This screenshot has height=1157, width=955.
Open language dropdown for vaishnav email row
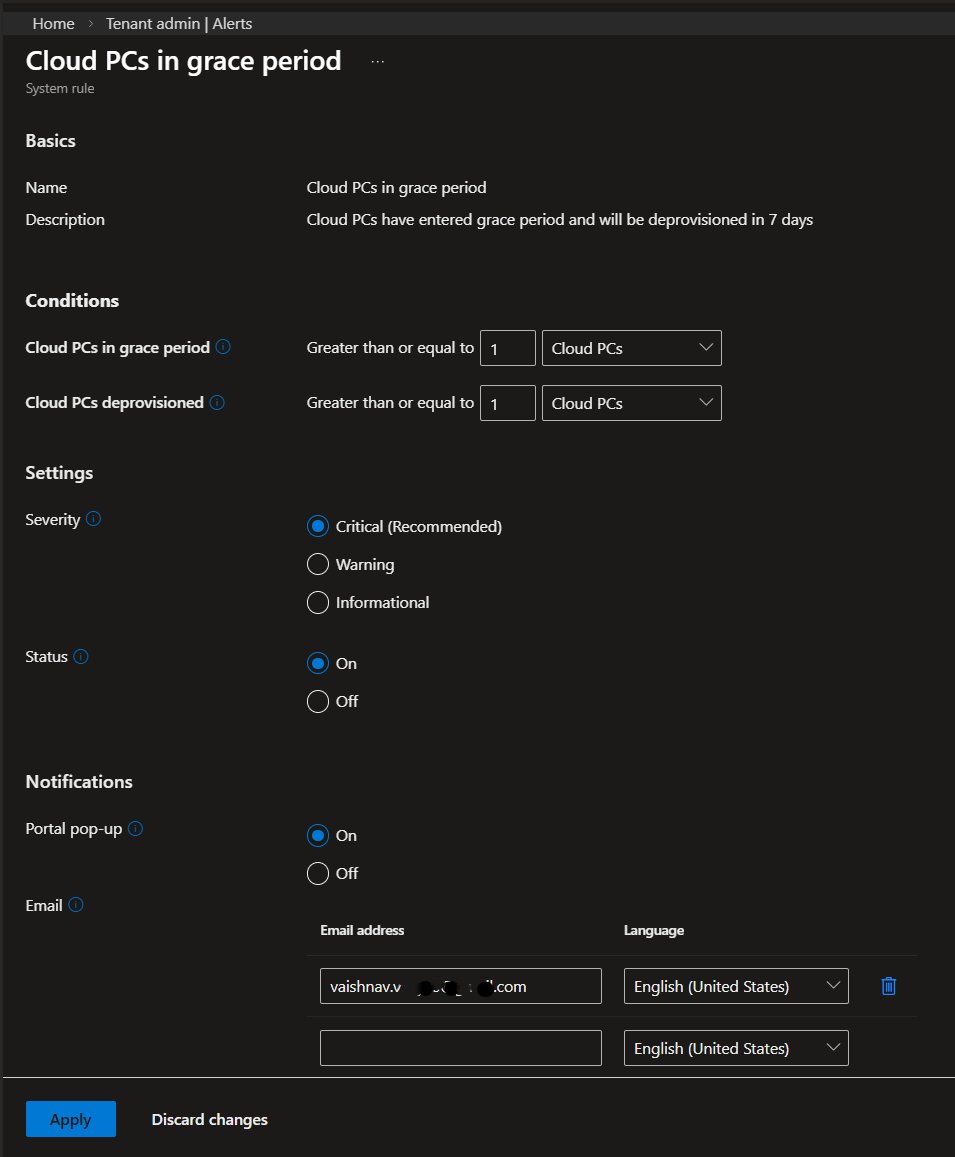click(736, 986)
